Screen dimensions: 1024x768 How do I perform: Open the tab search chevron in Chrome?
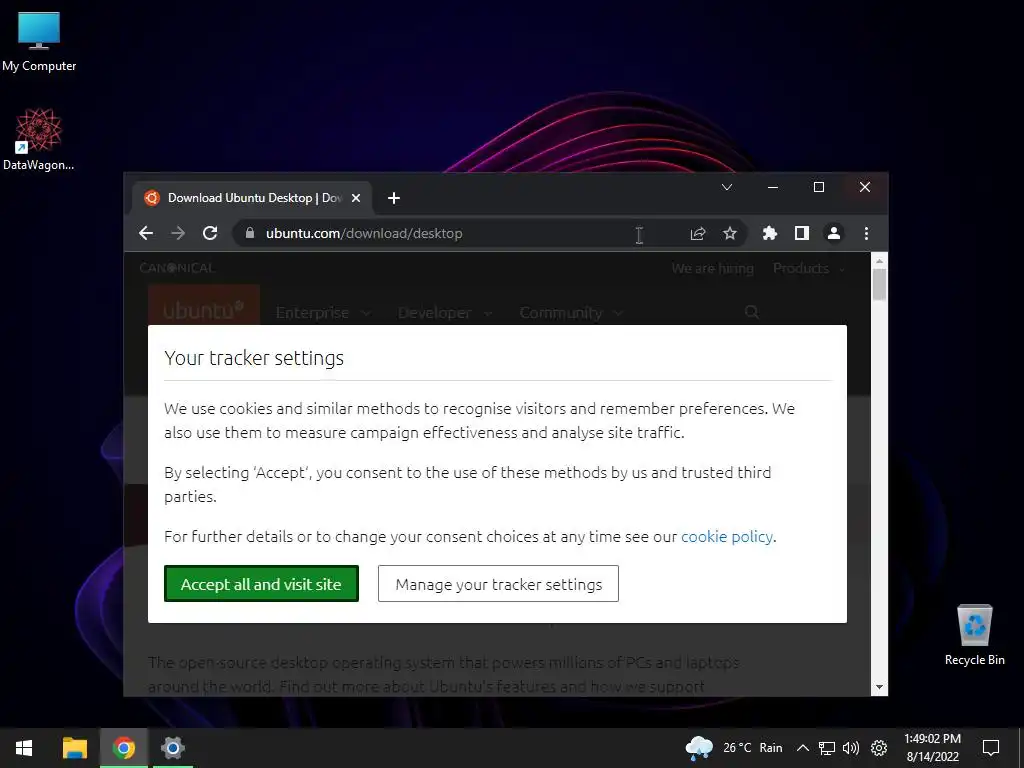pos(727,187)
